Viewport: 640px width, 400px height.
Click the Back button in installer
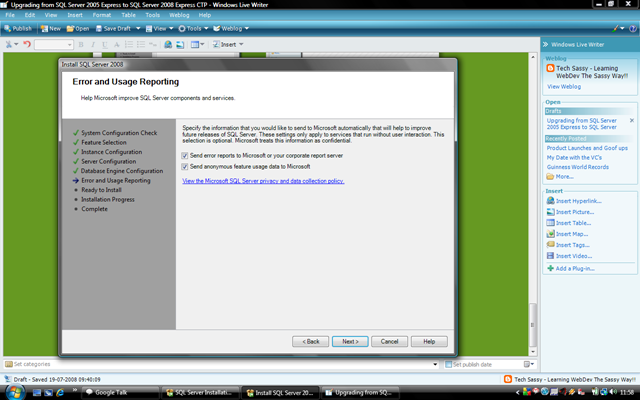click(x=310, y=341)
